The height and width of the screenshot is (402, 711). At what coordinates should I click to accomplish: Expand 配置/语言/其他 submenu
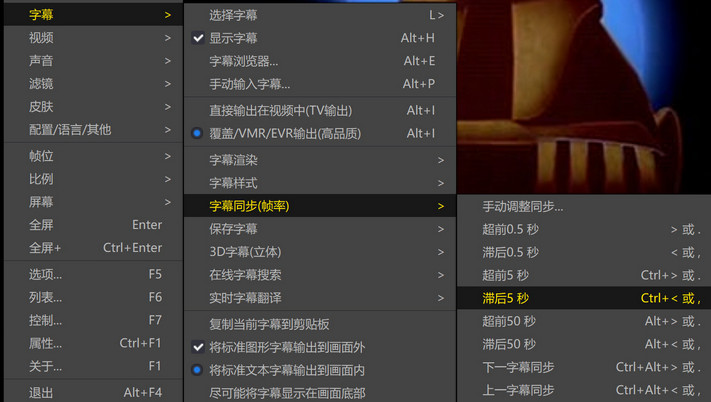click(93, 130)
